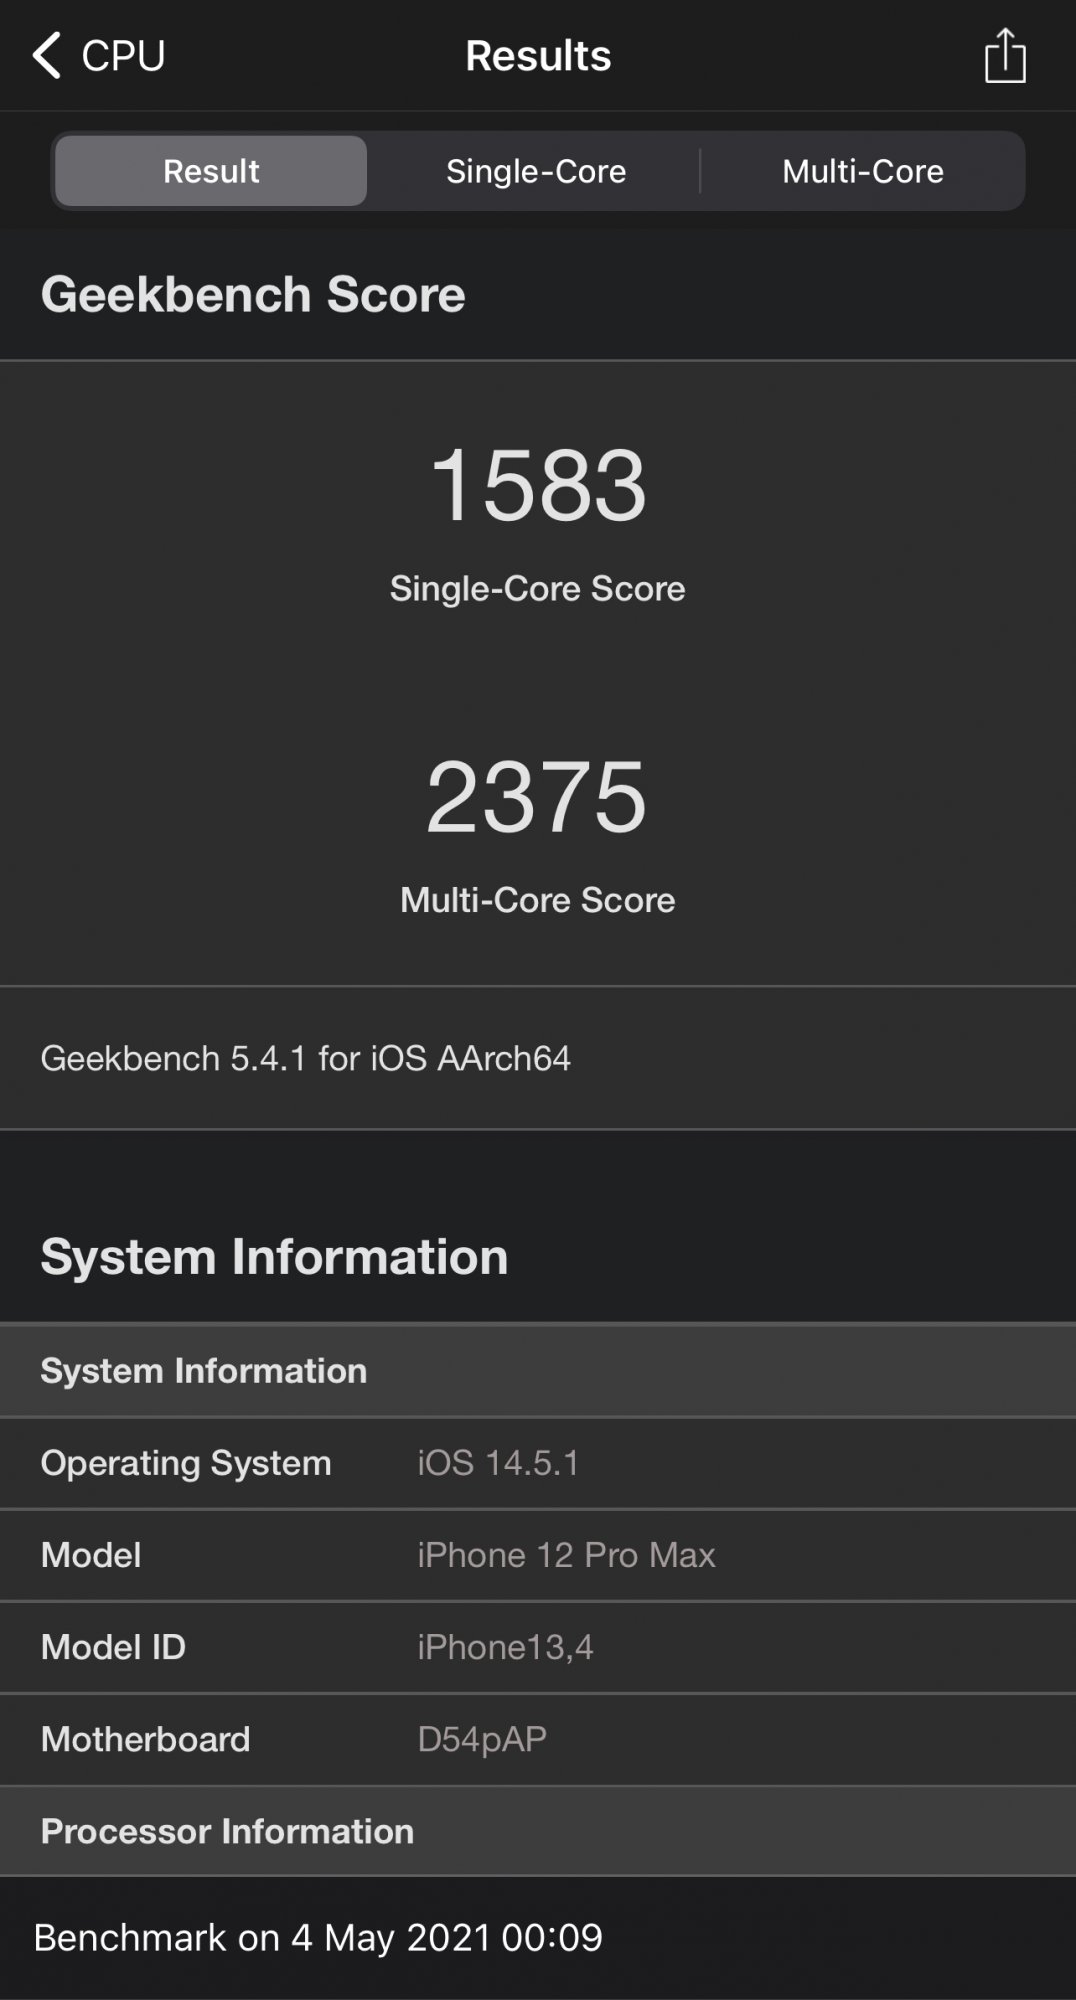Viewport: 1076px width, 2000px height.
Task: Switch to the Multi-Core tab
Action: coord(862,171)
